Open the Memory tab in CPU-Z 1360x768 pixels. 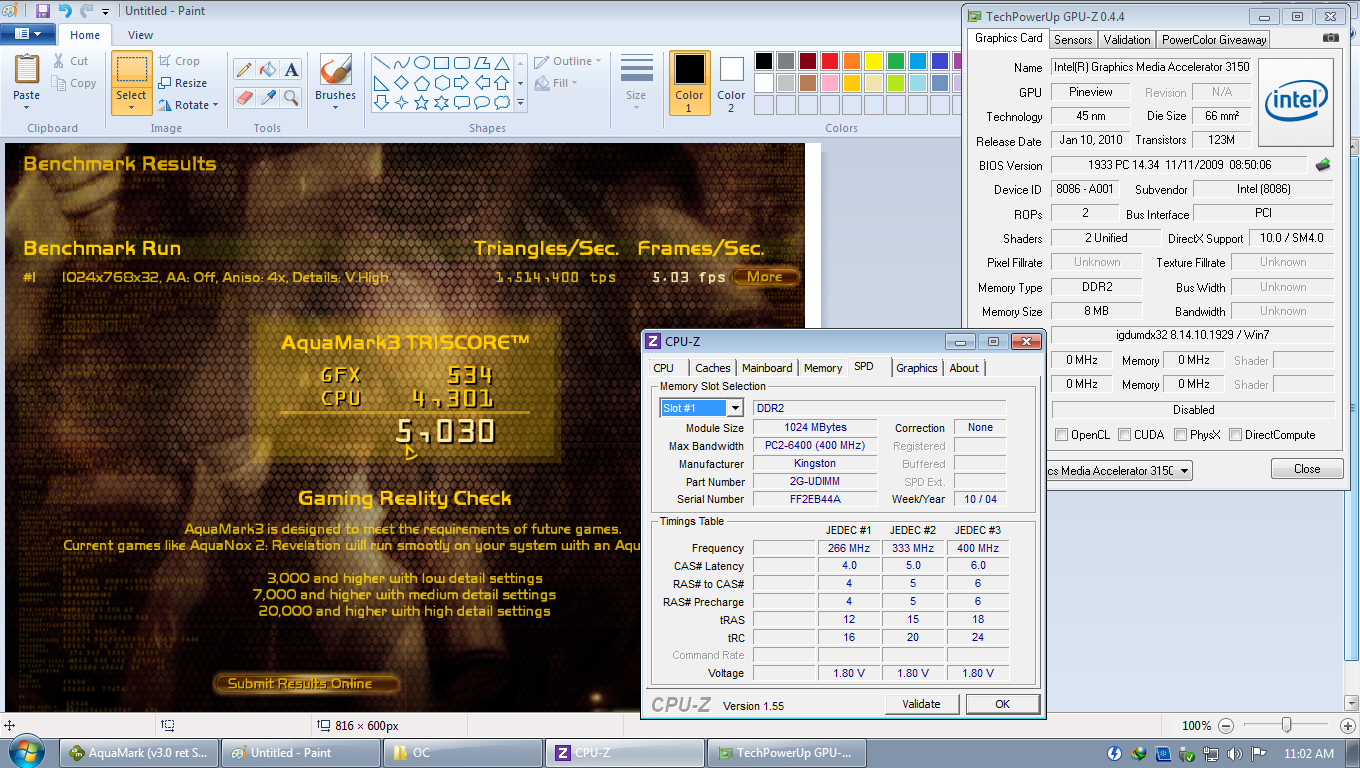823,368
